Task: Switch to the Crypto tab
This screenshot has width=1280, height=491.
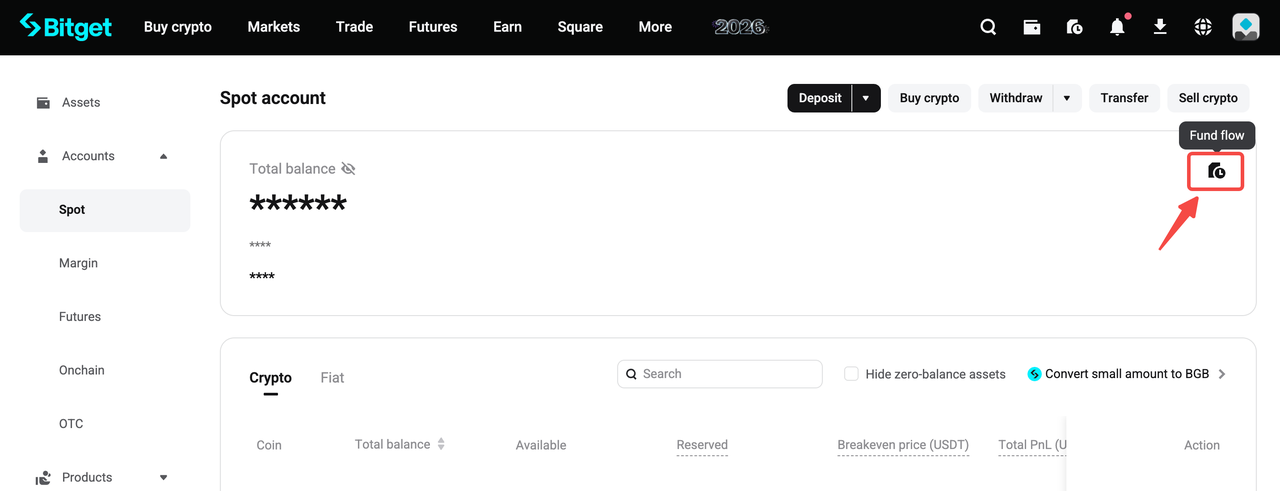Action: click(x=270, y=378)
